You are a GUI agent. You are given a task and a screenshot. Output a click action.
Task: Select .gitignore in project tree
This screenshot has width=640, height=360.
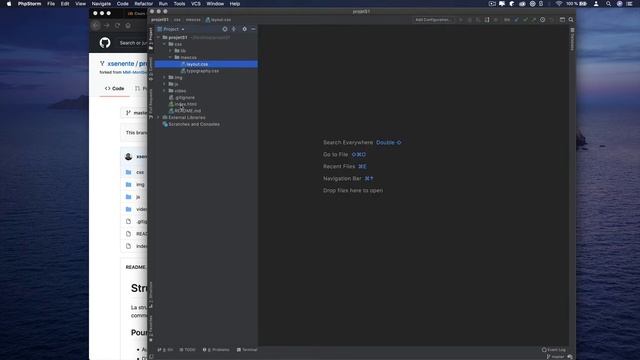tap(184, 98)
